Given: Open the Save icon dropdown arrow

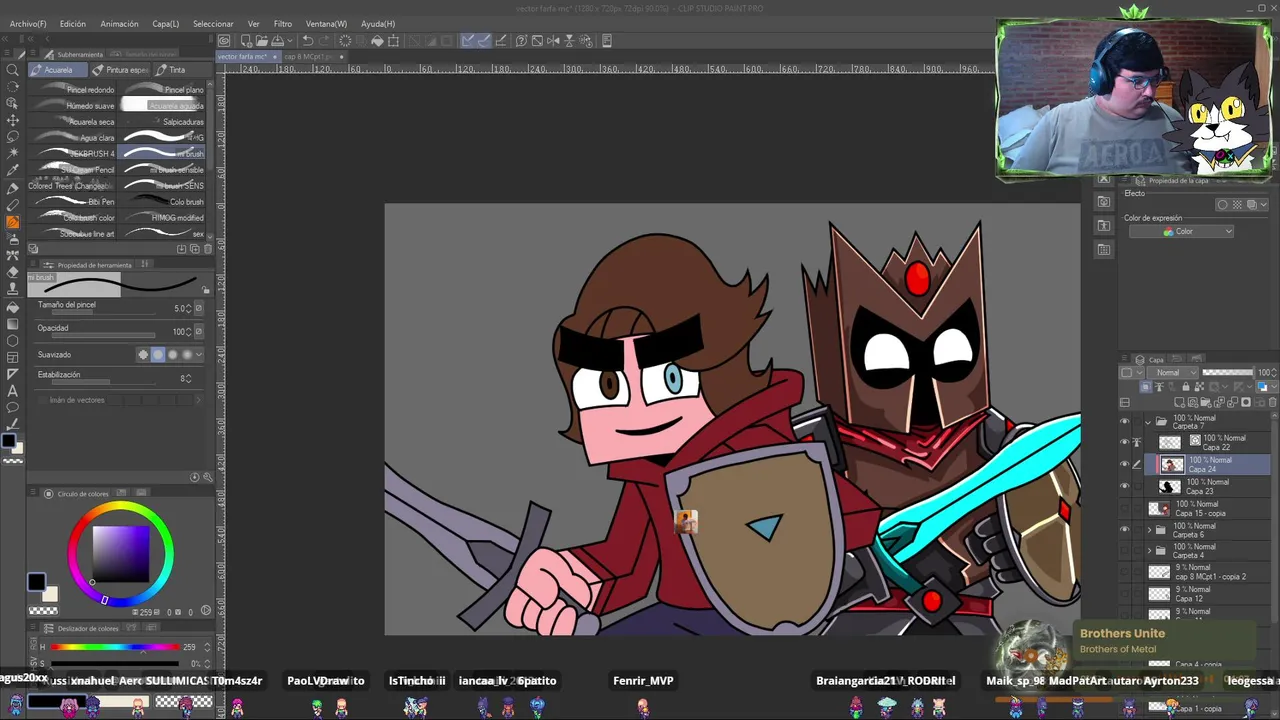Looking at the screenshot, I should pyautogui.click(x=288, y=41).
